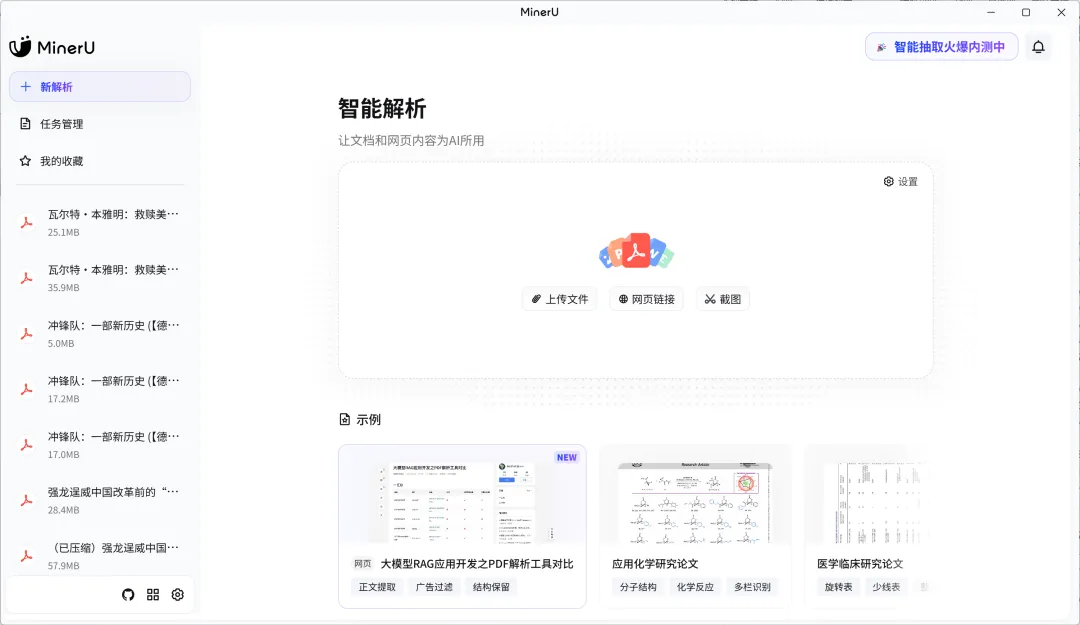Click the 示例 section icon
The height and width of the screenshot is (625, 1080).
point(344,419)
